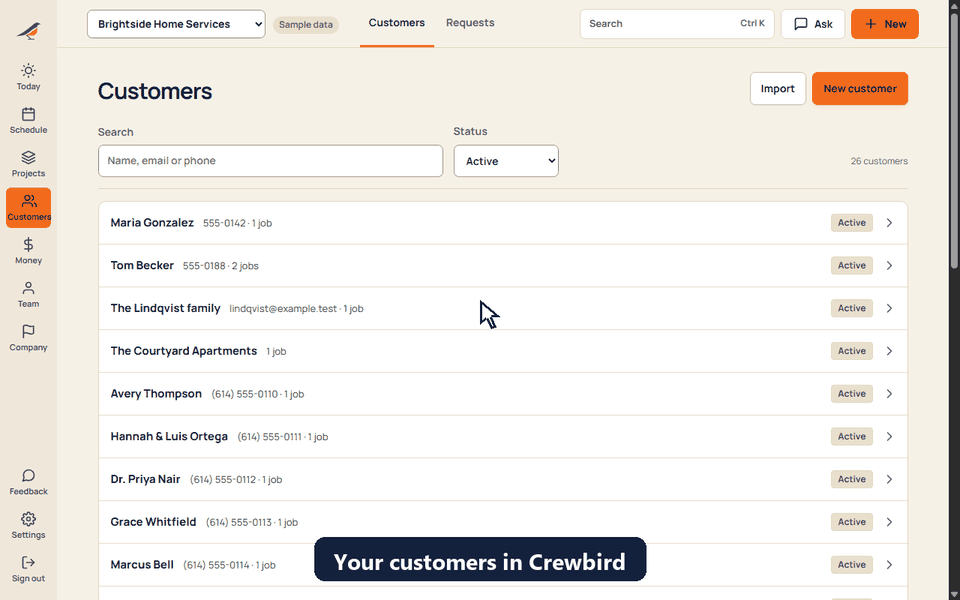This screenshot has height=600, width=960.
Task: Expand Tom Becker row chevron
Action: (x=889, y=266)
